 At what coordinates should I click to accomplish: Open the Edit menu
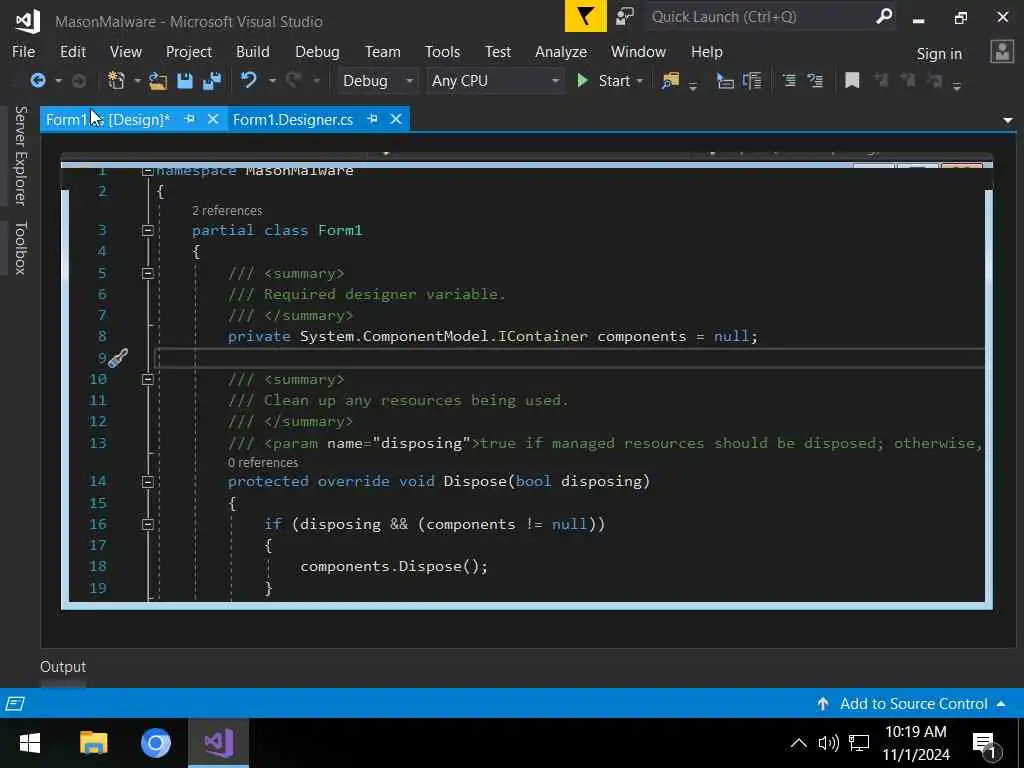[72, 52]
